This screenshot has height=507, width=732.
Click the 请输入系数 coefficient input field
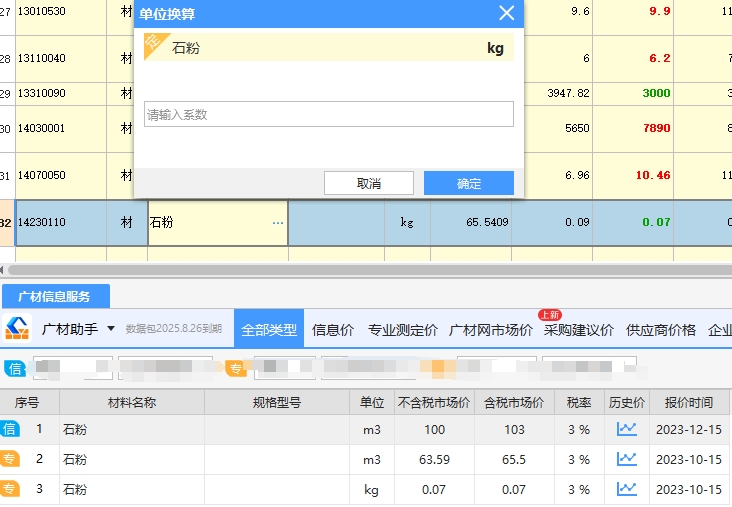[x=329, y=114]
